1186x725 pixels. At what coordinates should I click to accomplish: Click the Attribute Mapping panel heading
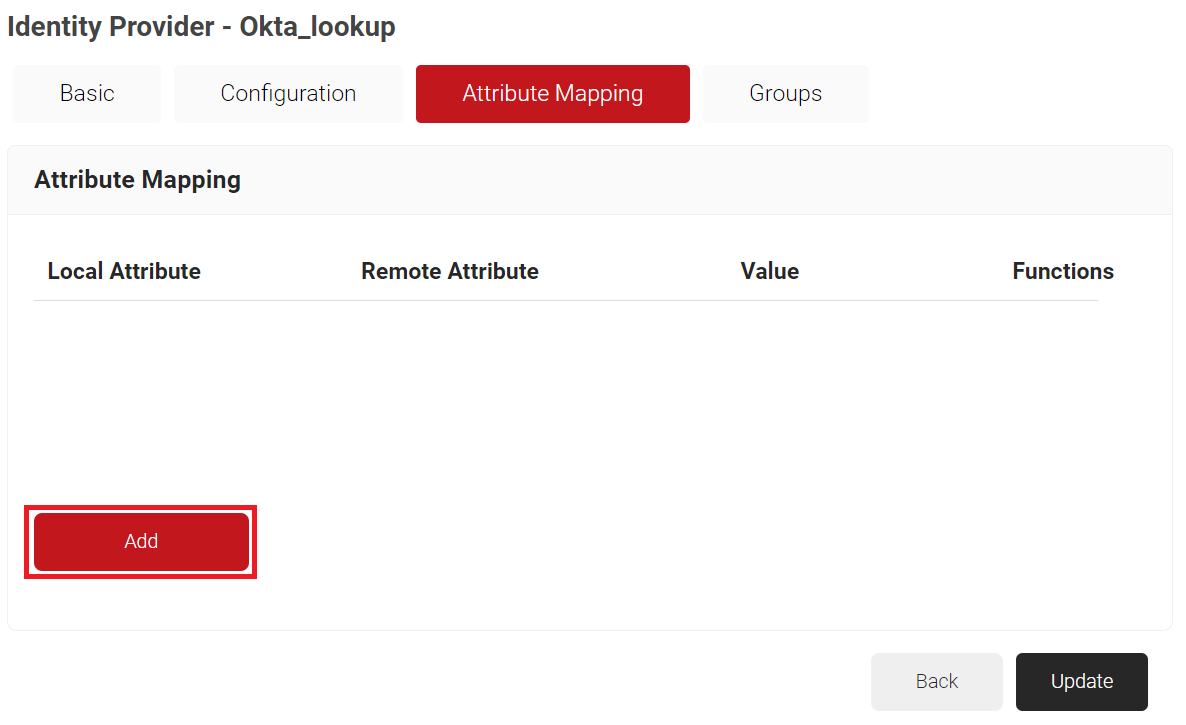138,180
